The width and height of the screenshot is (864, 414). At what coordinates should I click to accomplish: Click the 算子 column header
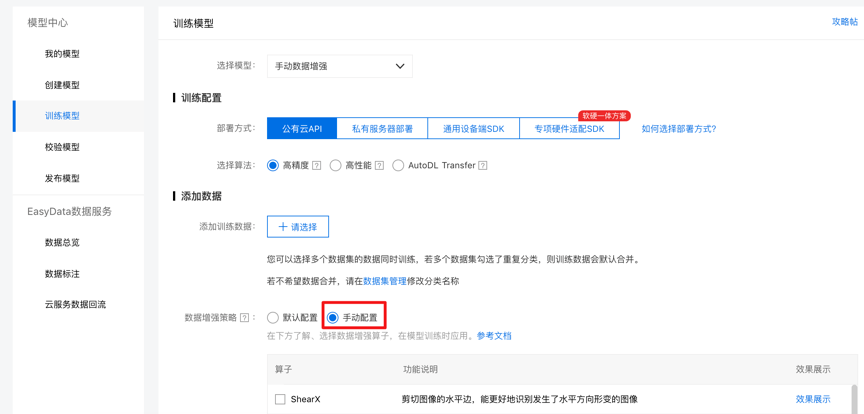(x=283, y=368)
